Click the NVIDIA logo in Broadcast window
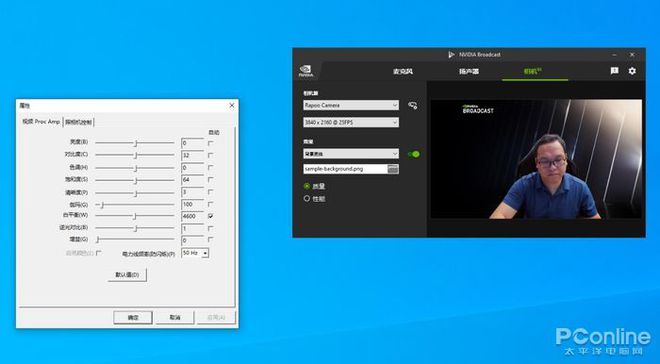The width and height of the screenshot is (660, 364). [306, 71]
